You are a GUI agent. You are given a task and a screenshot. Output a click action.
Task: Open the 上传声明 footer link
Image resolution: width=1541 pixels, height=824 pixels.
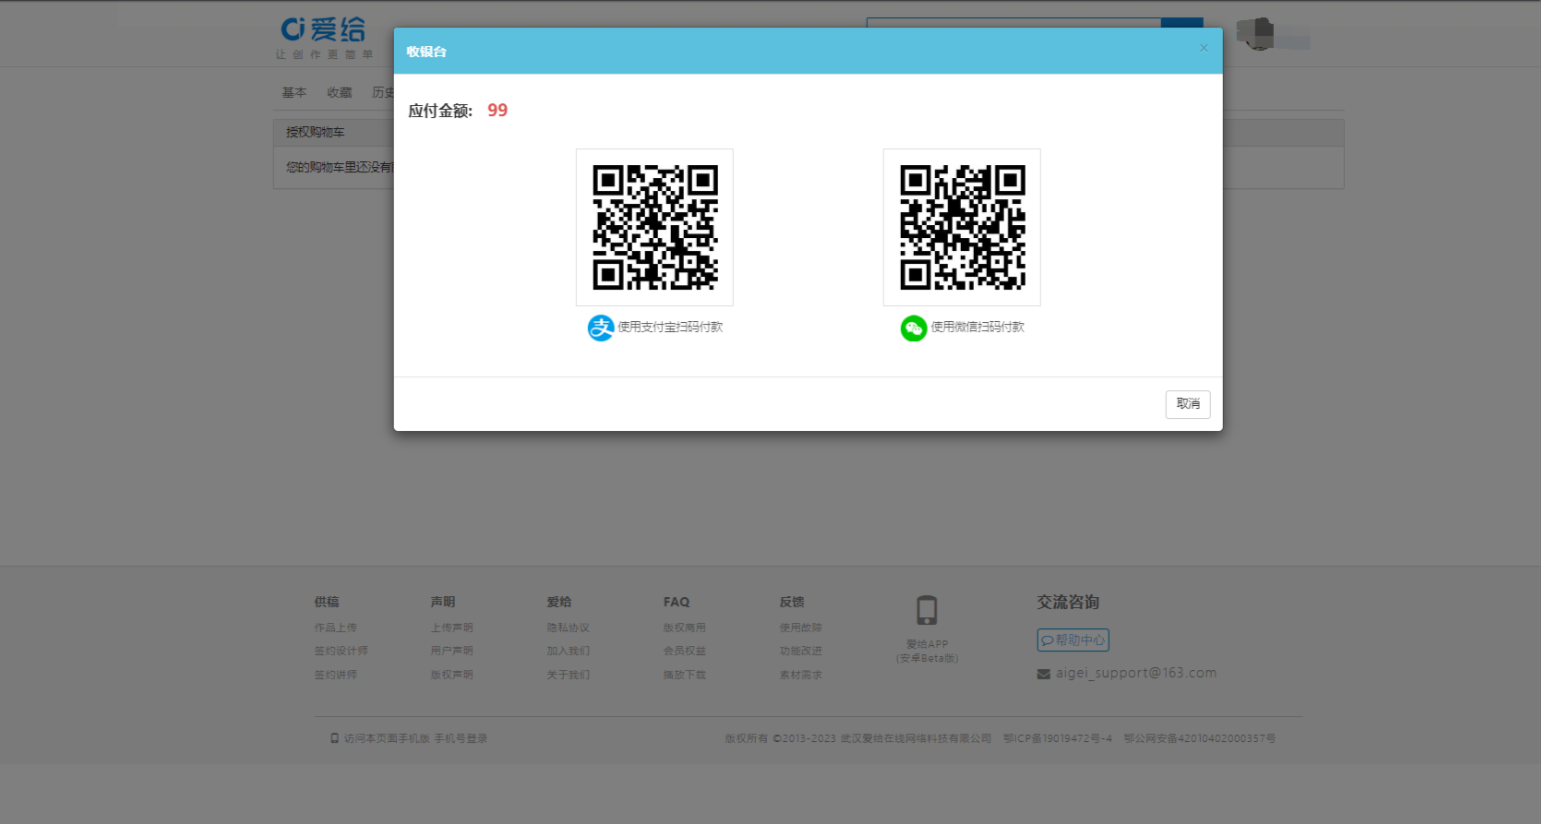pyautogui.click(x=452, y=628)
